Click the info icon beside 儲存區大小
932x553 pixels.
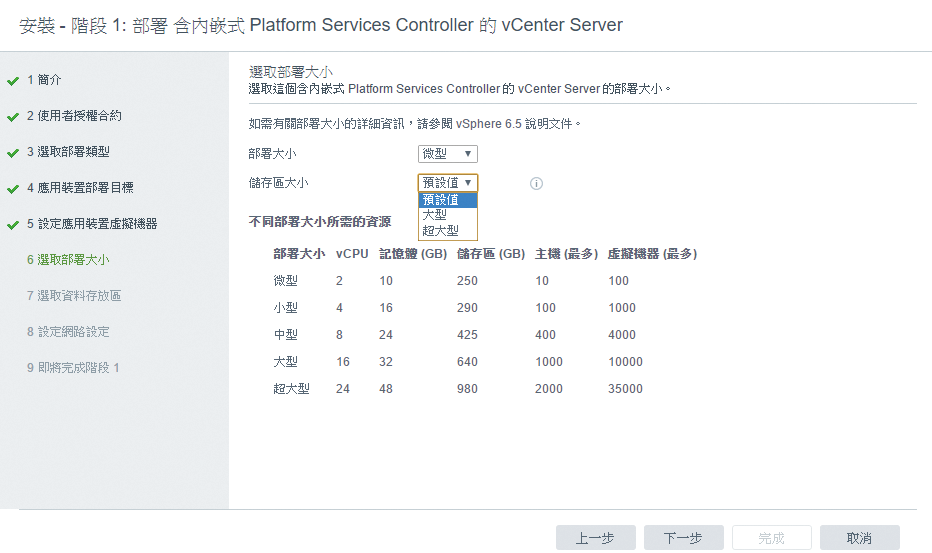[536, 183]
